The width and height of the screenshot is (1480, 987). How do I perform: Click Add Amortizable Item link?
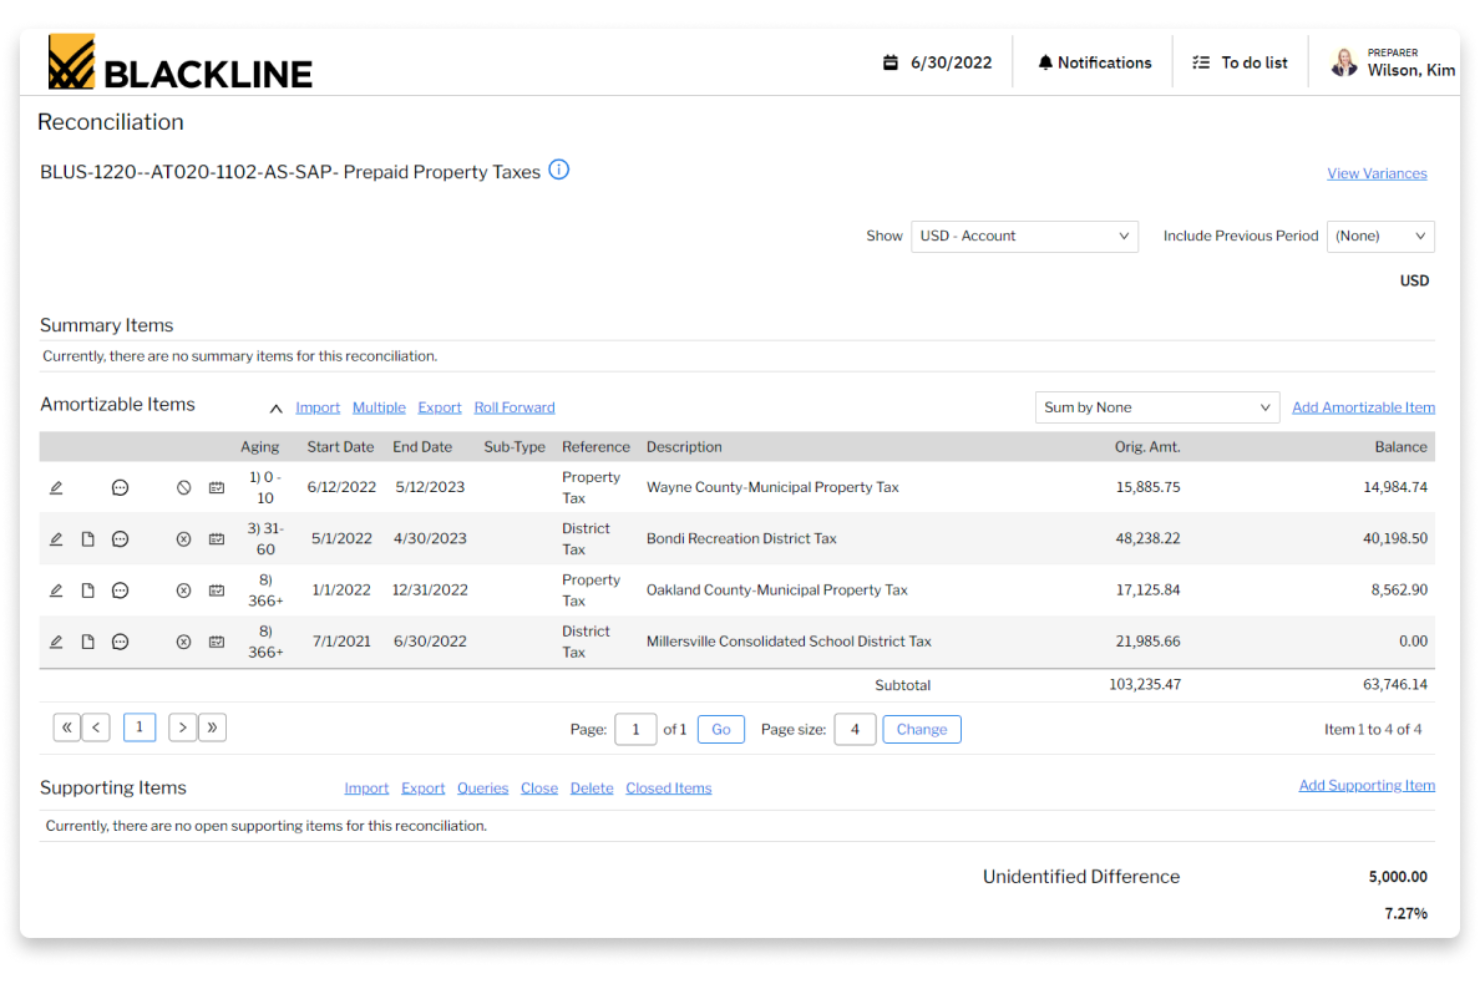(1363, 407)
